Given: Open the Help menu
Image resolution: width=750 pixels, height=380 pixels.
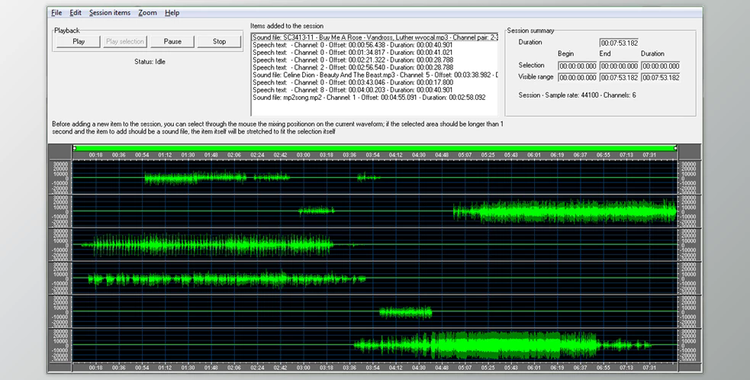Looking at the screenshot, I should pos(172,13).
